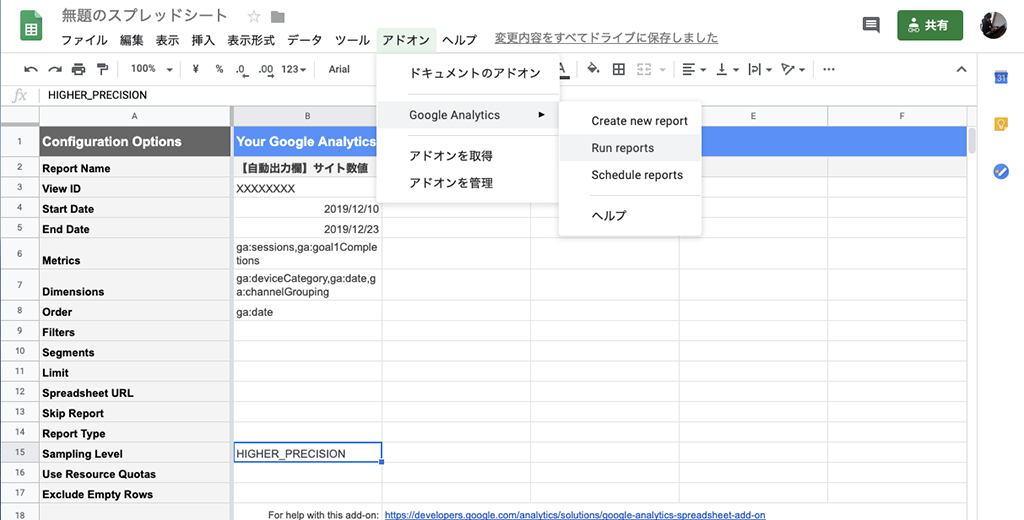The height and width of the screenshot is (520, 1024).
Task: Open Google Tasks in the side panel
Action: [x=1000, y=171]
